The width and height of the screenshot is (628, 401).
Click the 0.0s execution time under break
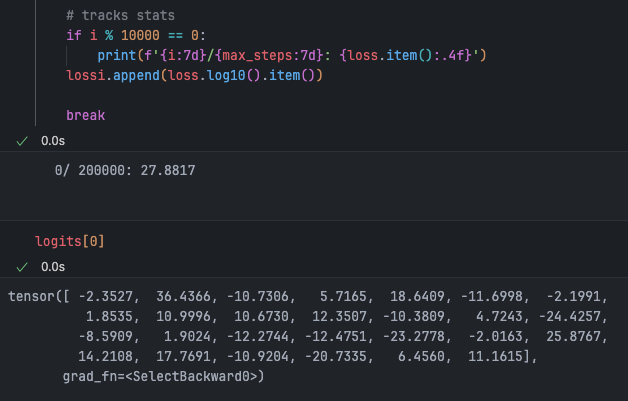52,141
